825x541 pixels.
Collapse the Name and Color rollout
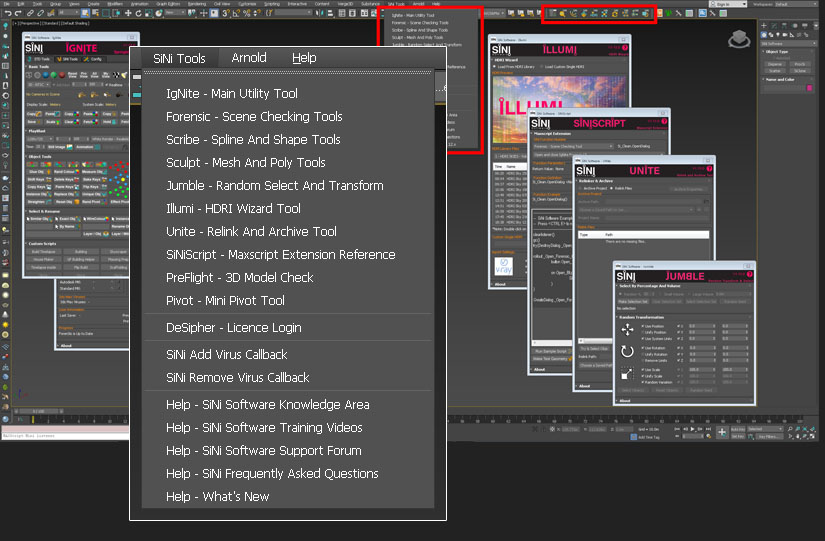pyautogui.click(x=779, y=79)
